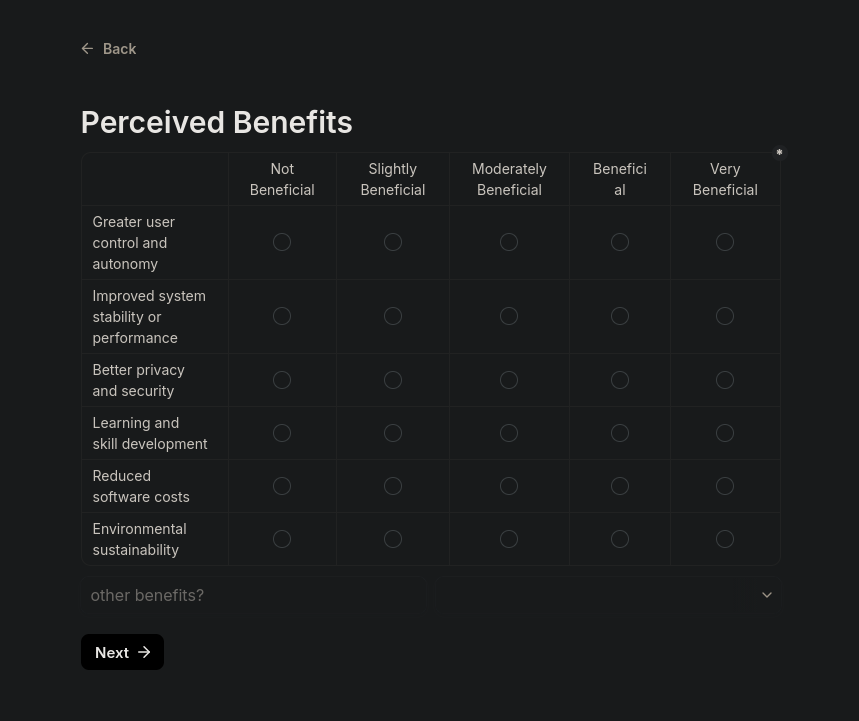This screenshot has height=721, width=859.
Task: Click the back arrow icon
Action: point(88,48)
